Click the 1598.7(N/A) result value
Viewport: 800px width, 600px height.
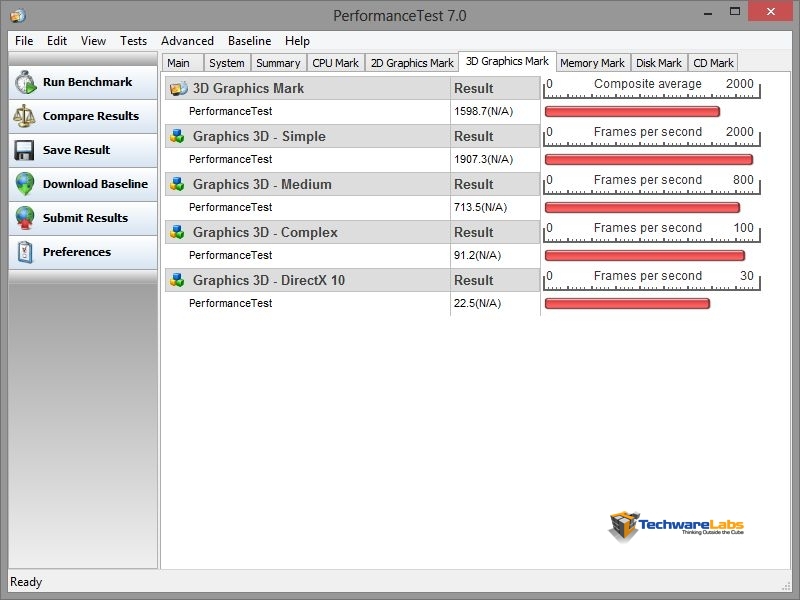tap(484, 111)
